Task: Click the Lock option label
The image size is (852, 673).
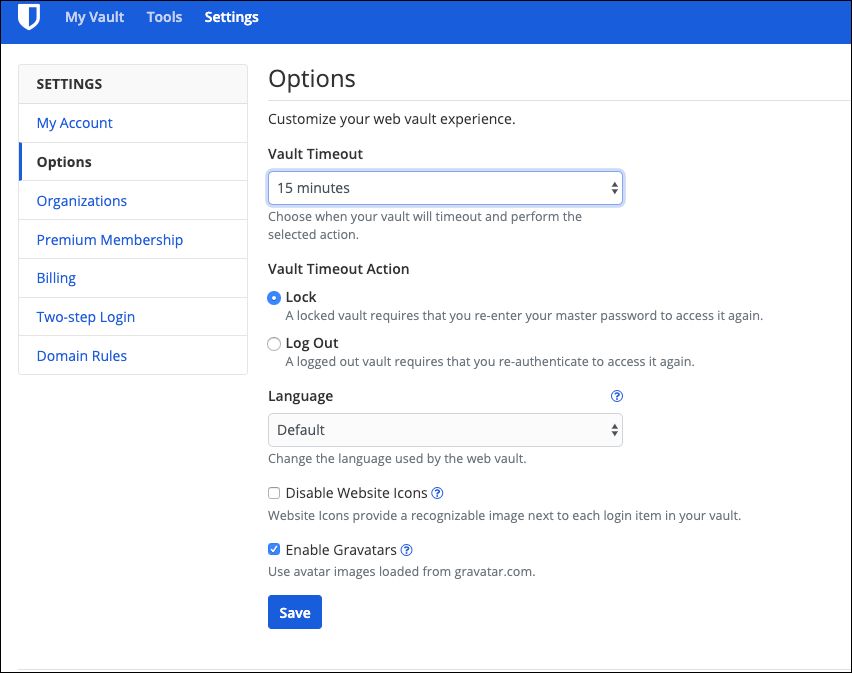Action: click(x=300, y=297)
